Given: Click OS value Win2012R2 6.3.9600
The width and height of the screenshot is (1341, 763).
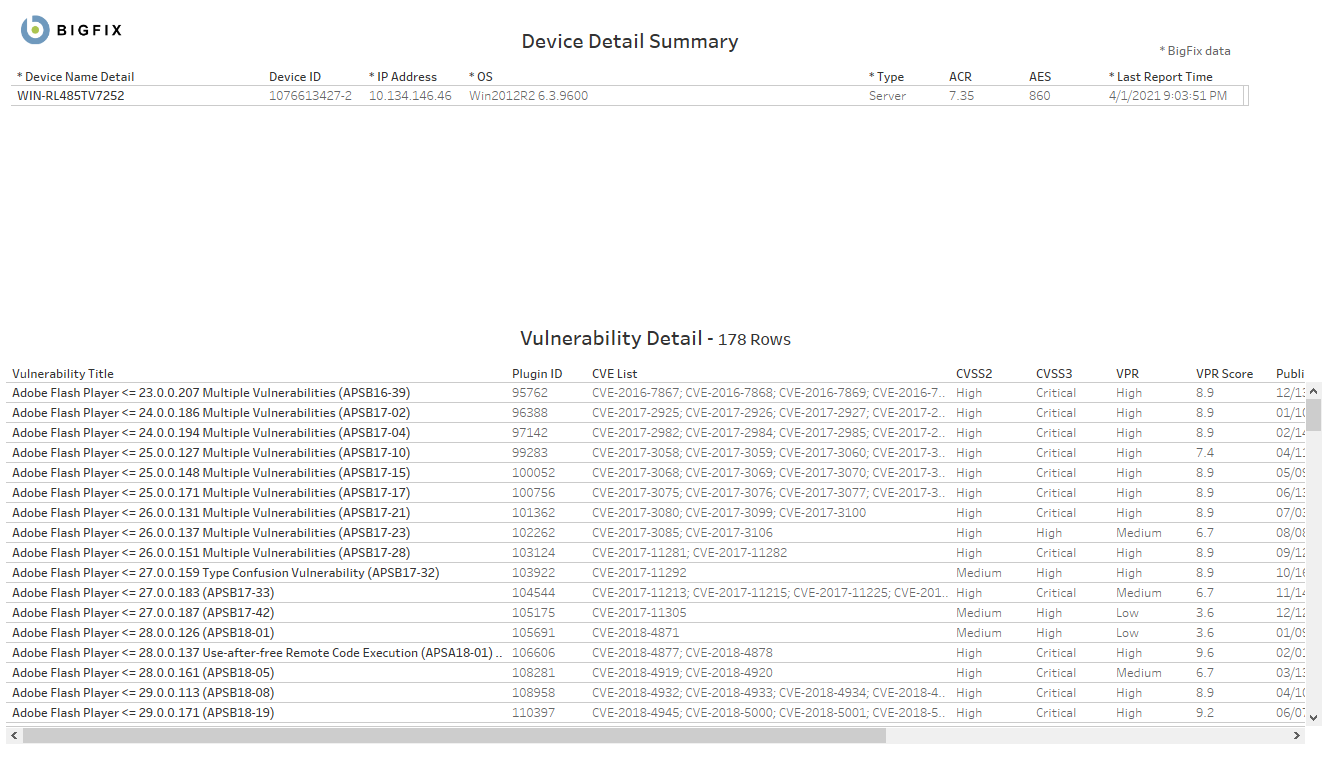Looking at the screenshot, I should point(528,96).
